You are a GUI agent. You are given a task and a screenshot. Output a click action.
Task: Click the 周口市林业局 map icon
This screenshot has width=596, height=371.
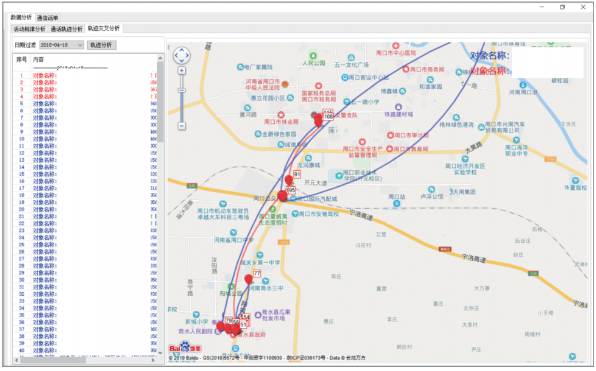tap(281, 115)
